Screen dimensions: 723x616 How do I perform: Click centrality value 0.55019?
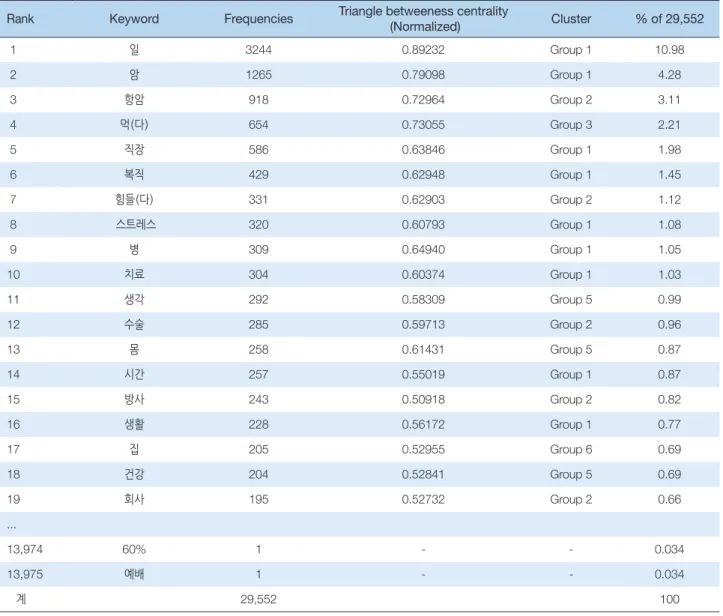point(423,374)
